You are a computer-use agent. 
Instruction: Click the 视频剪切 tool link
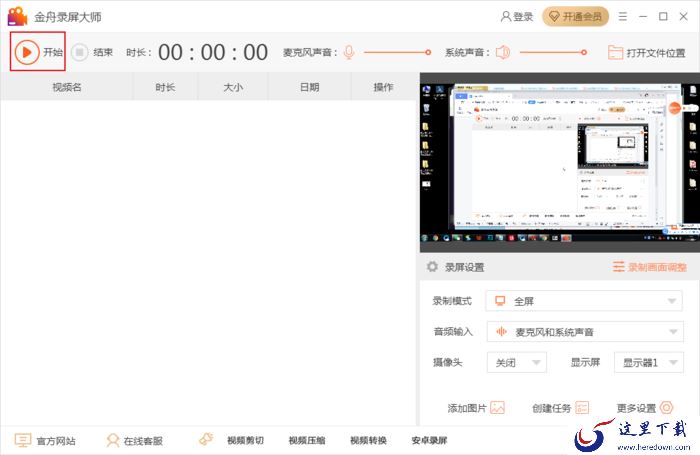(x=245, y=441)
